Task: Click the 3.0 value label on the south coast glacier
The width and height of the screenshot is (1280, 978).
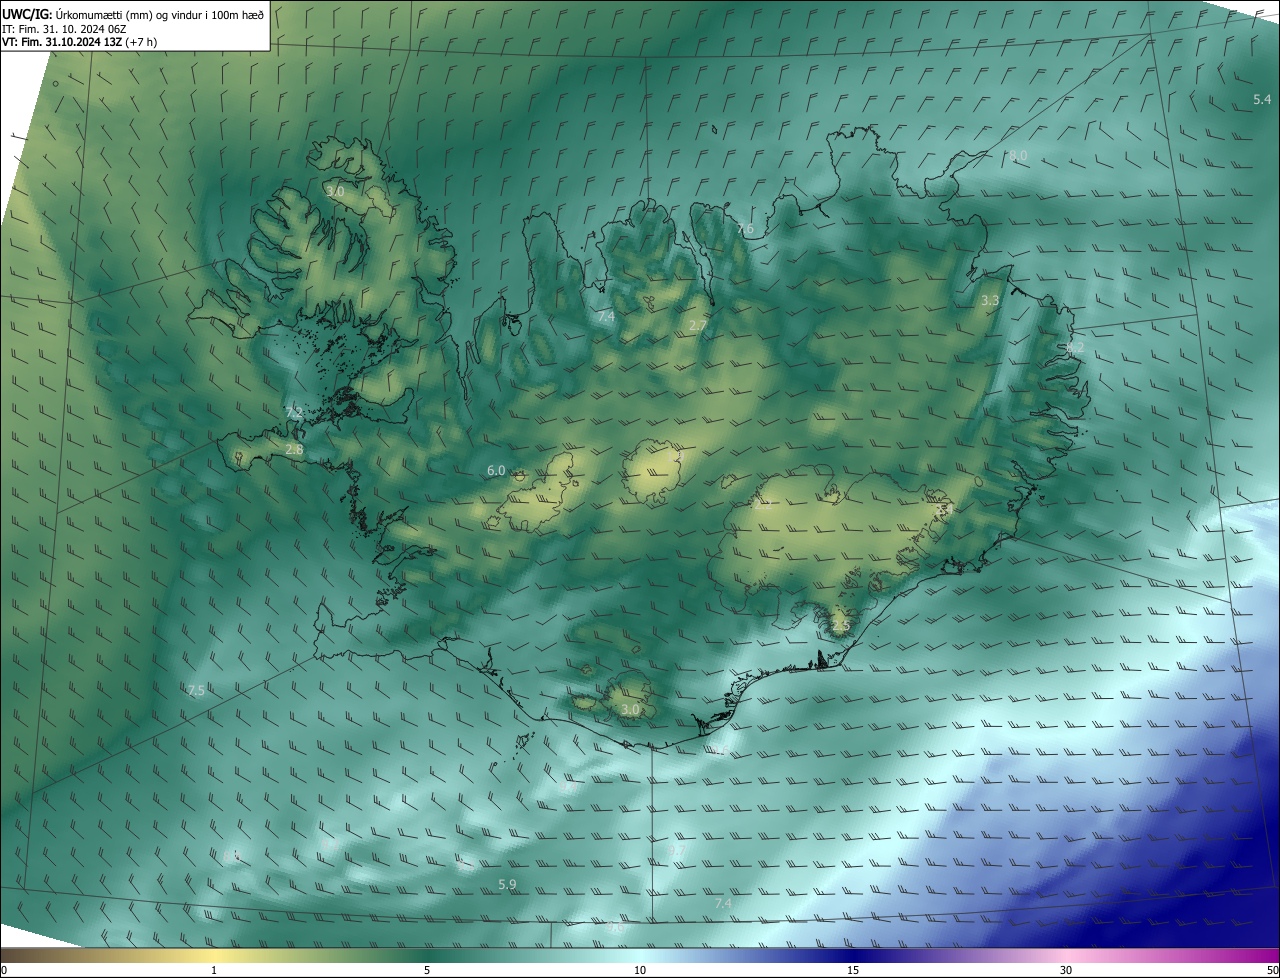Action: (629, 710)
